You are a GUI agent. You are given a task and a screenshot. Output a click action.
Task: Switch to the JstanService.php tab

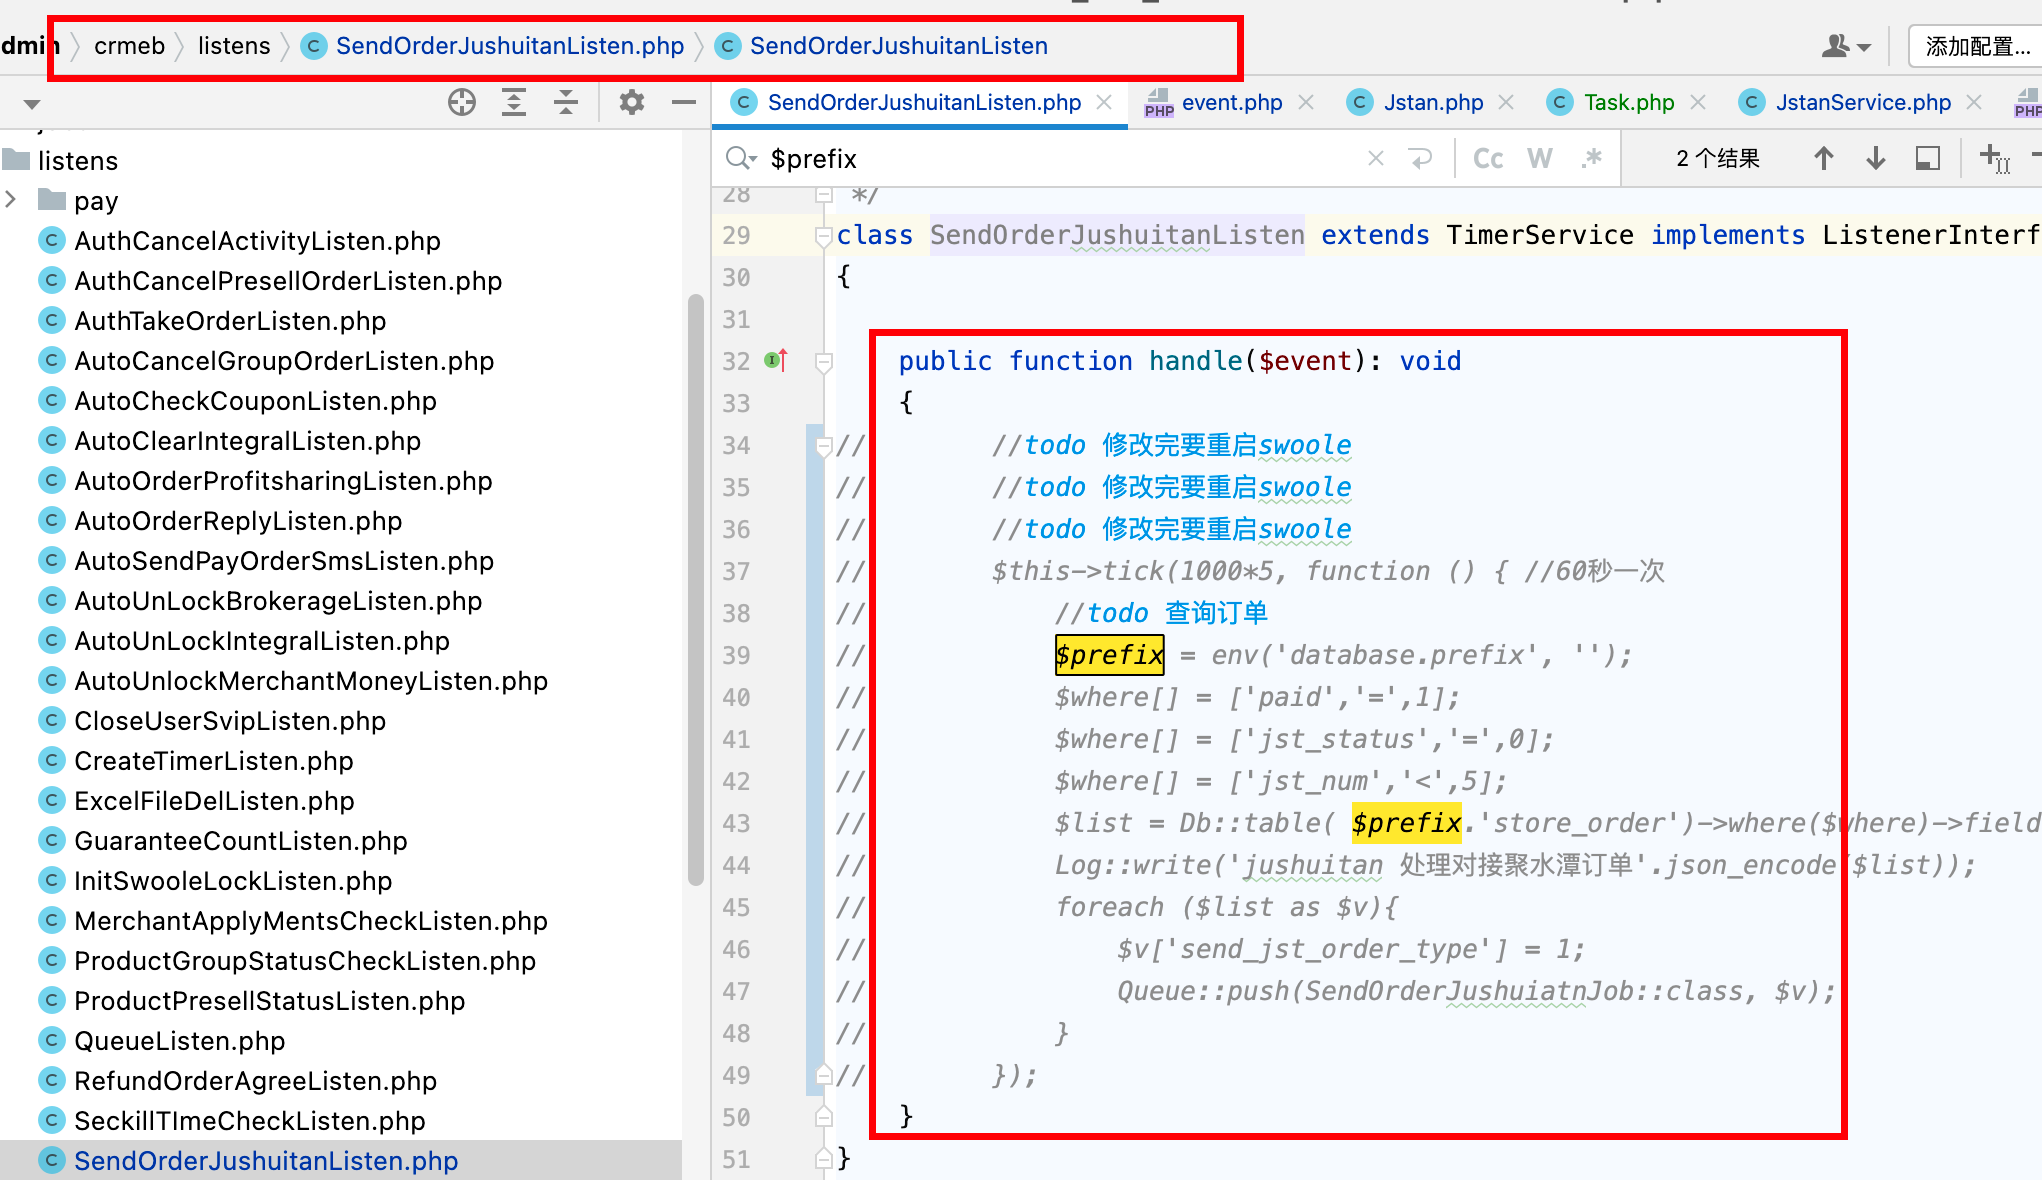[x=1863, y=102]
